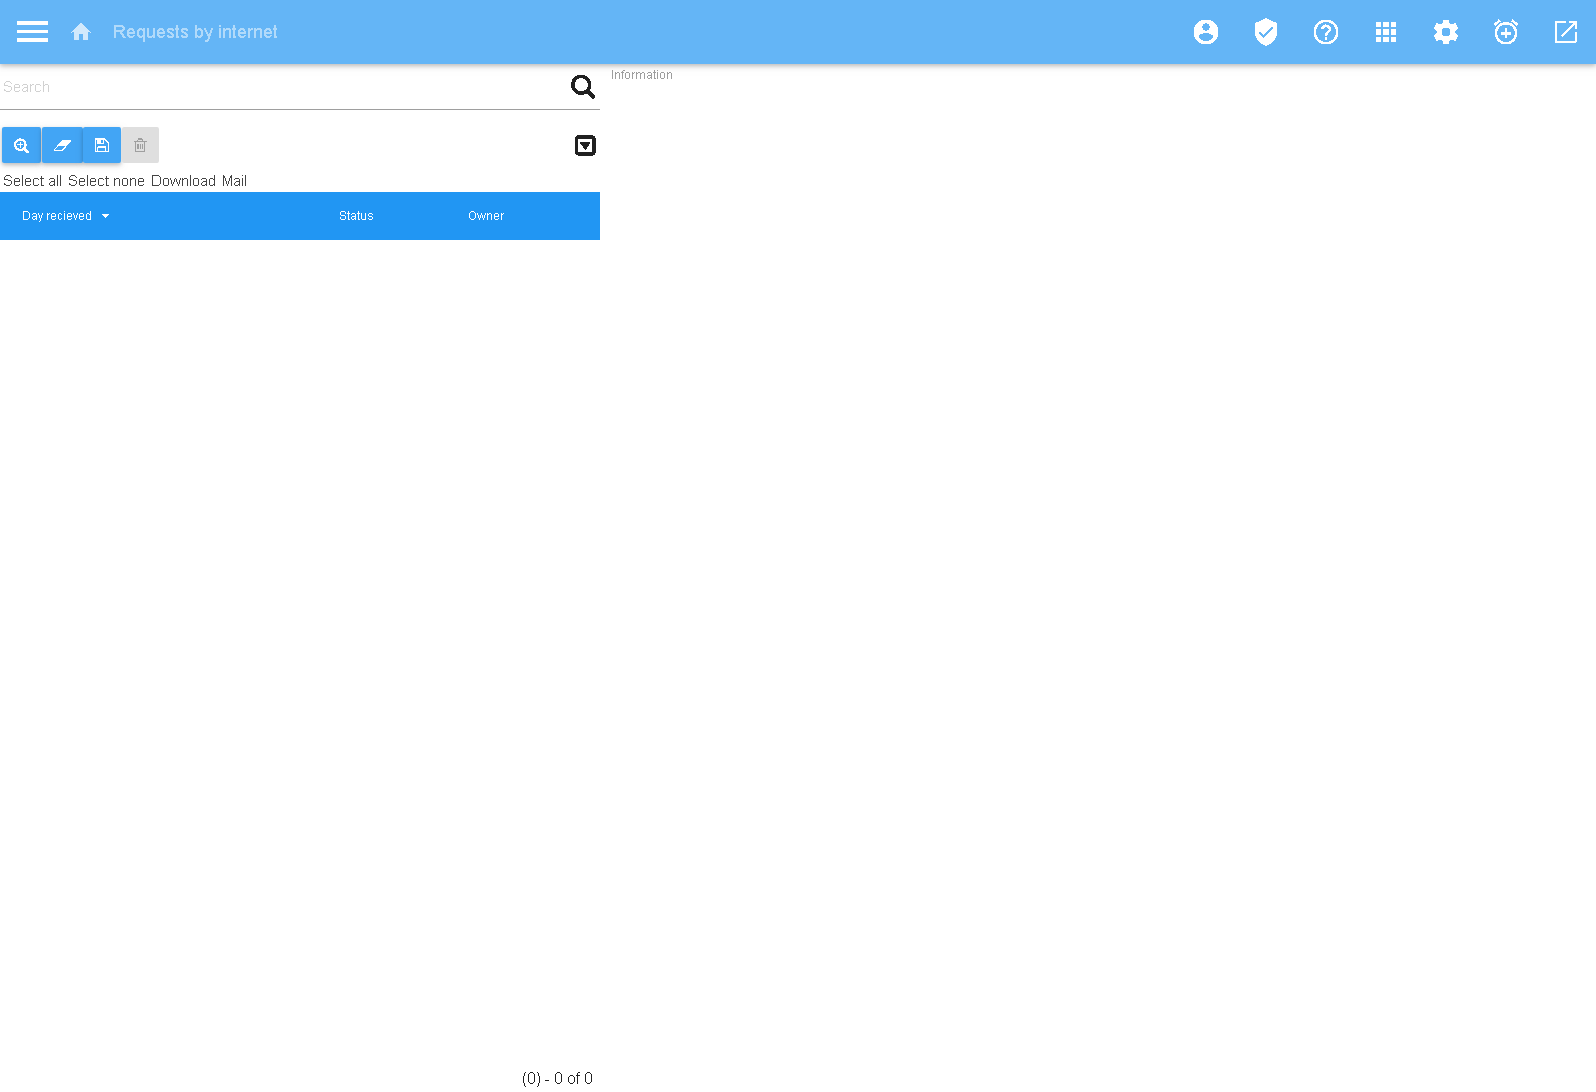Sort by the Day recieved column arrow

pos(105,216)
